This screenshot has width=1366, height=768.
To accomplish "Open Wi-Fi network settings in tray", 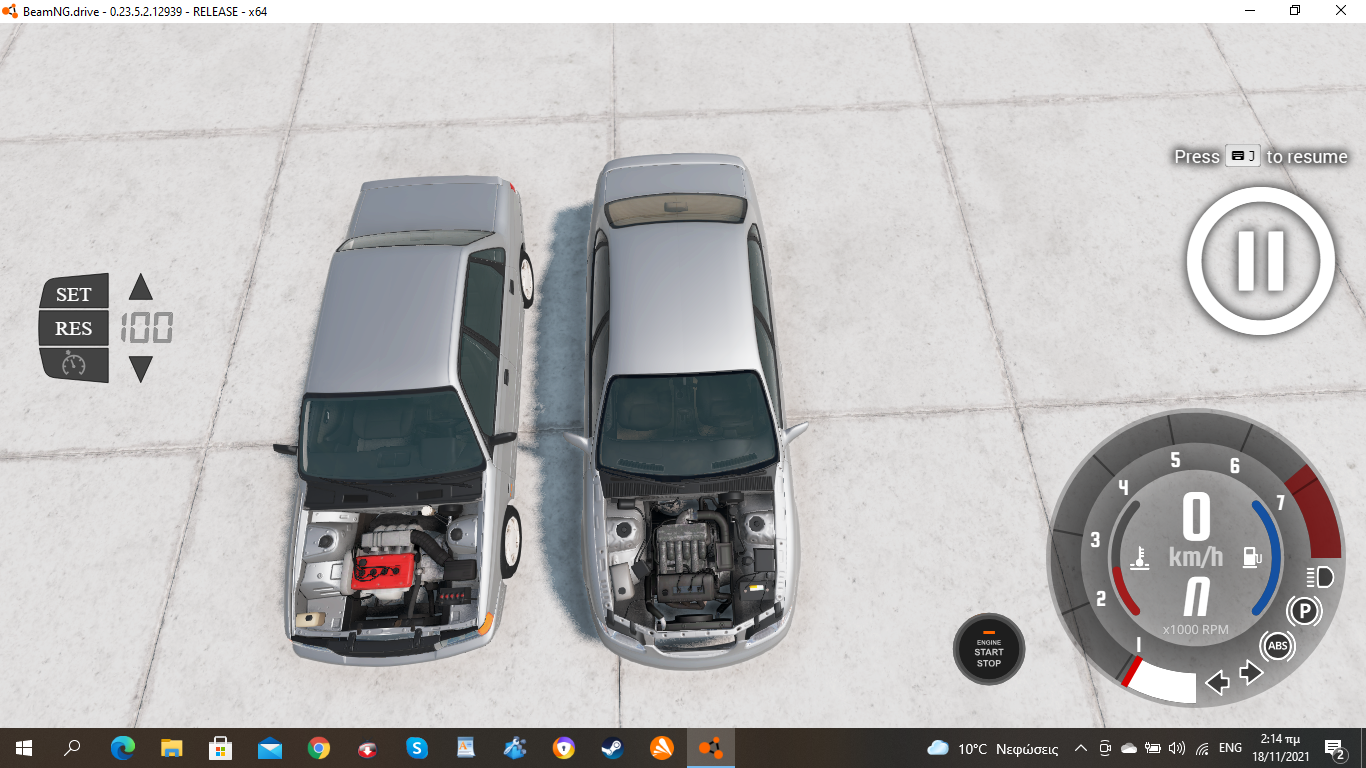I will tap(1201, 748).
